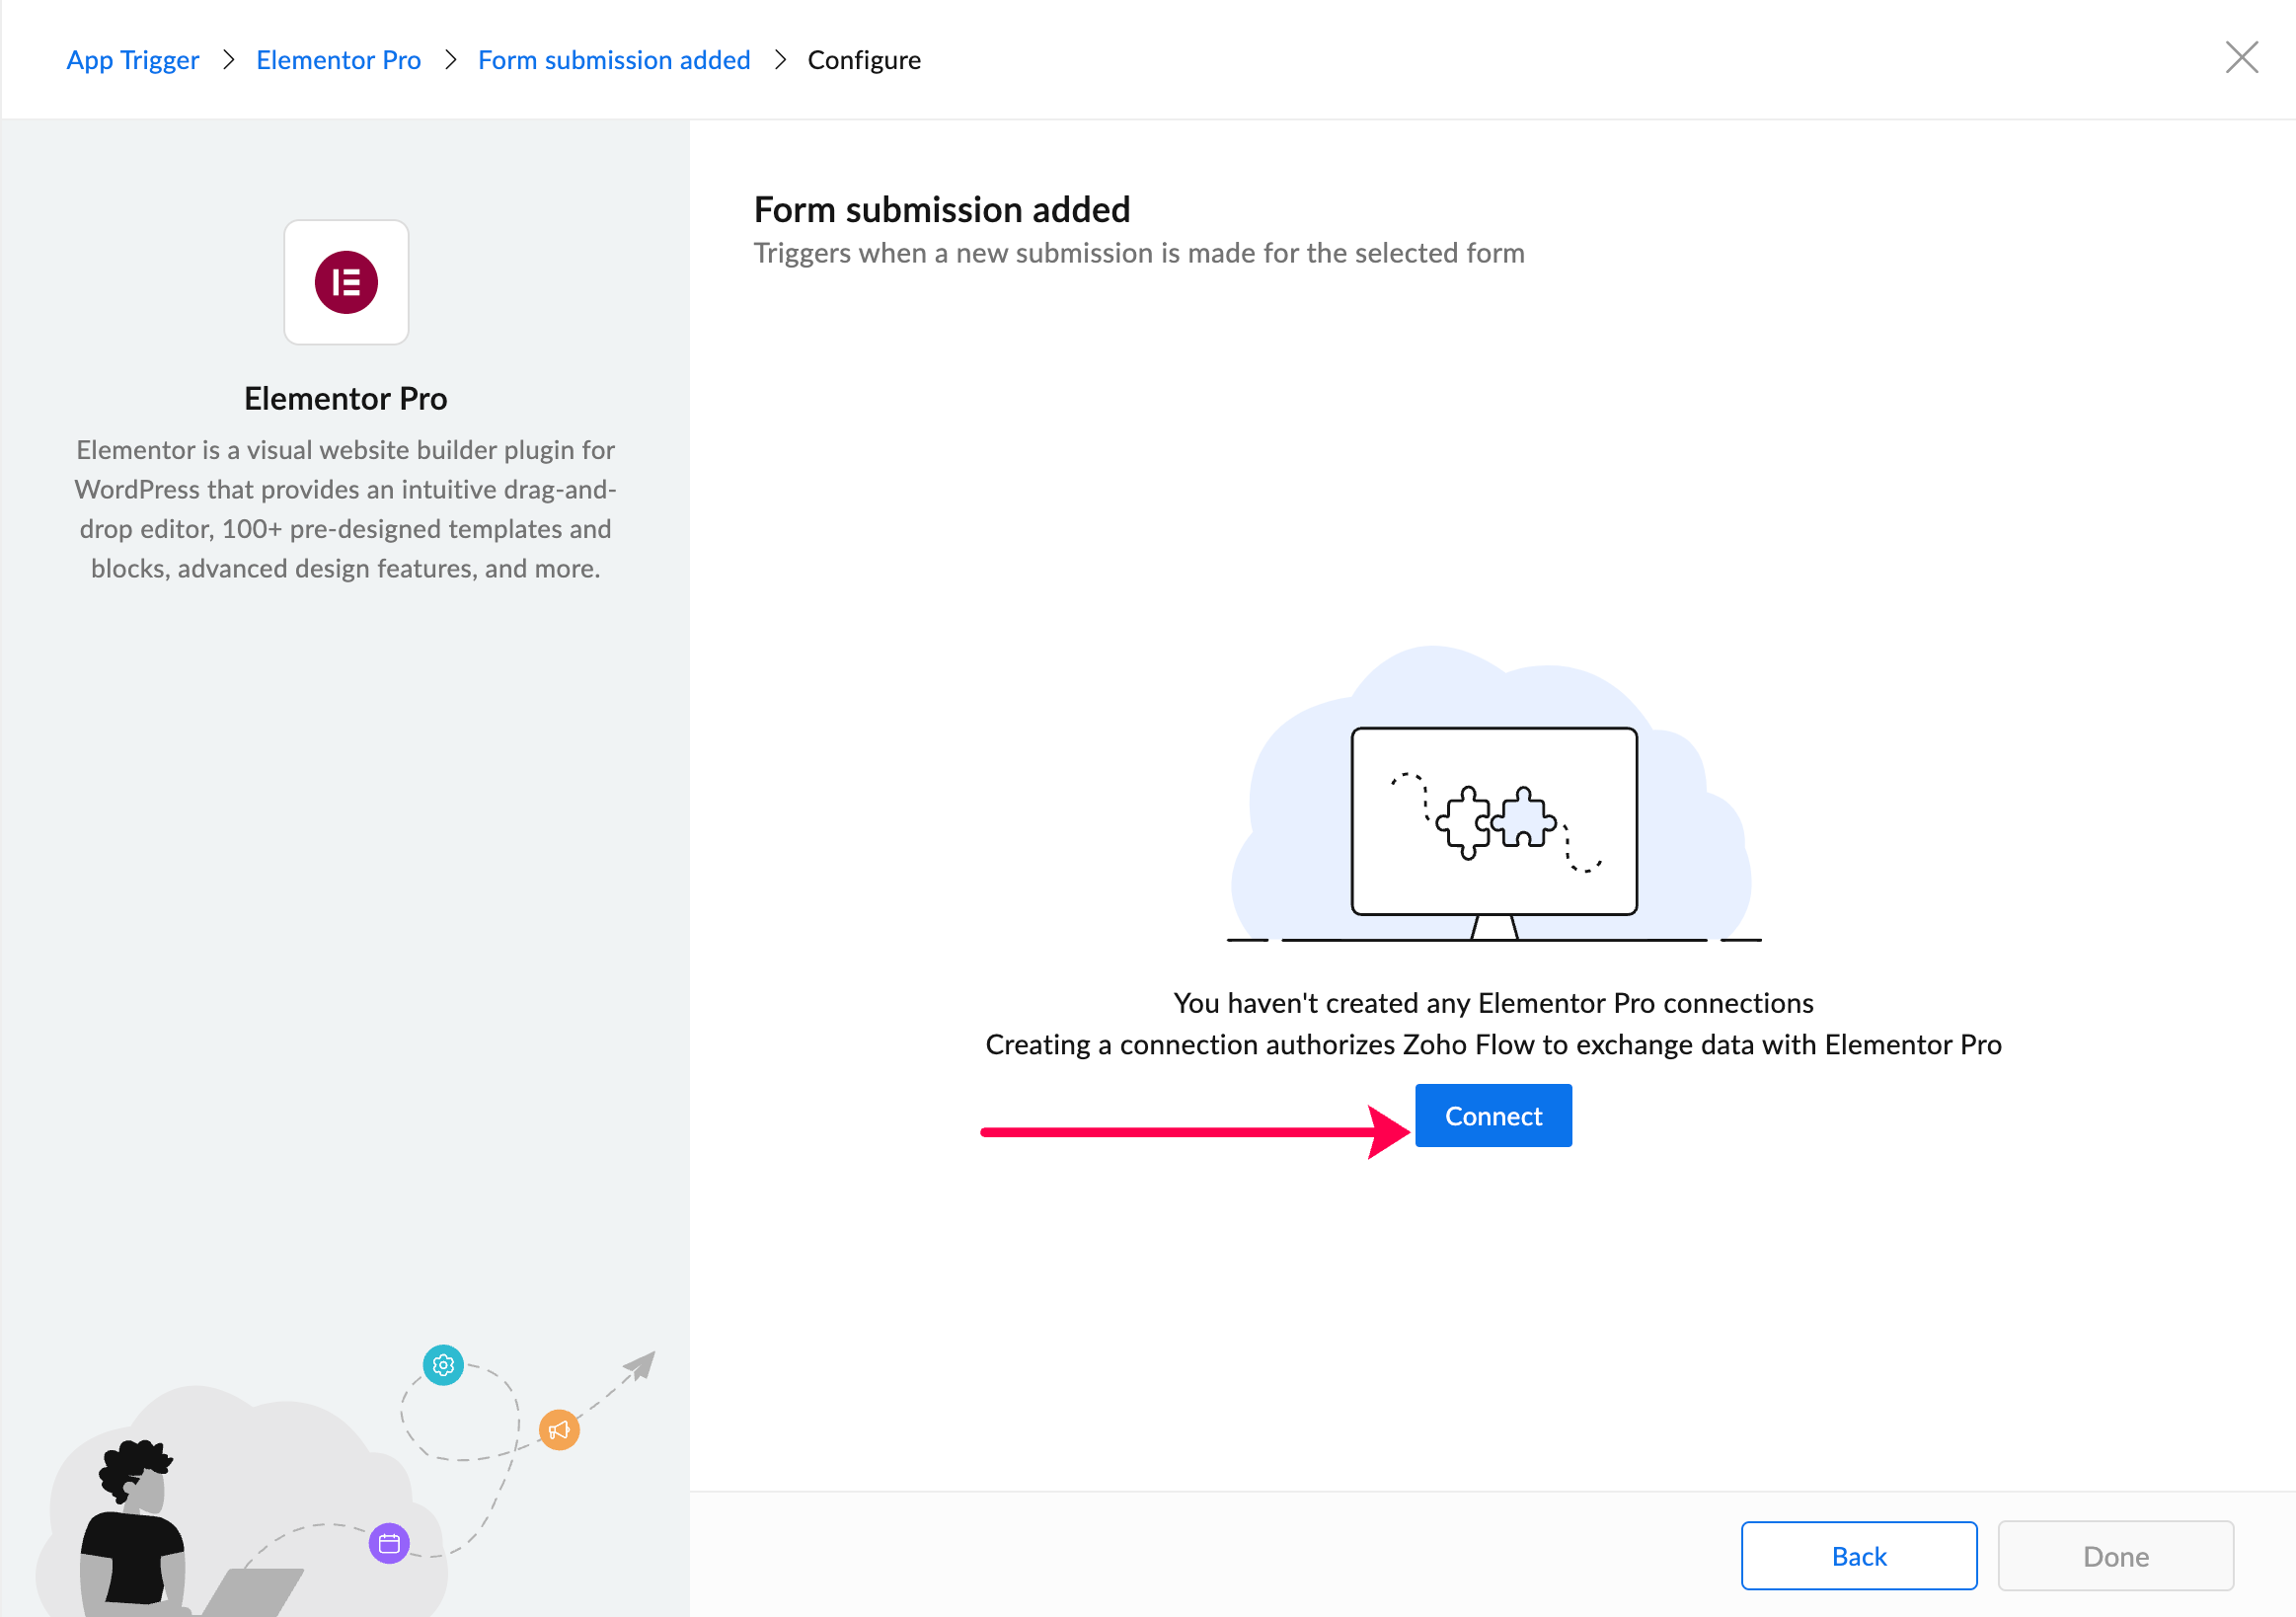Click the orange megaphone icon

click(x=559, y=1429)
